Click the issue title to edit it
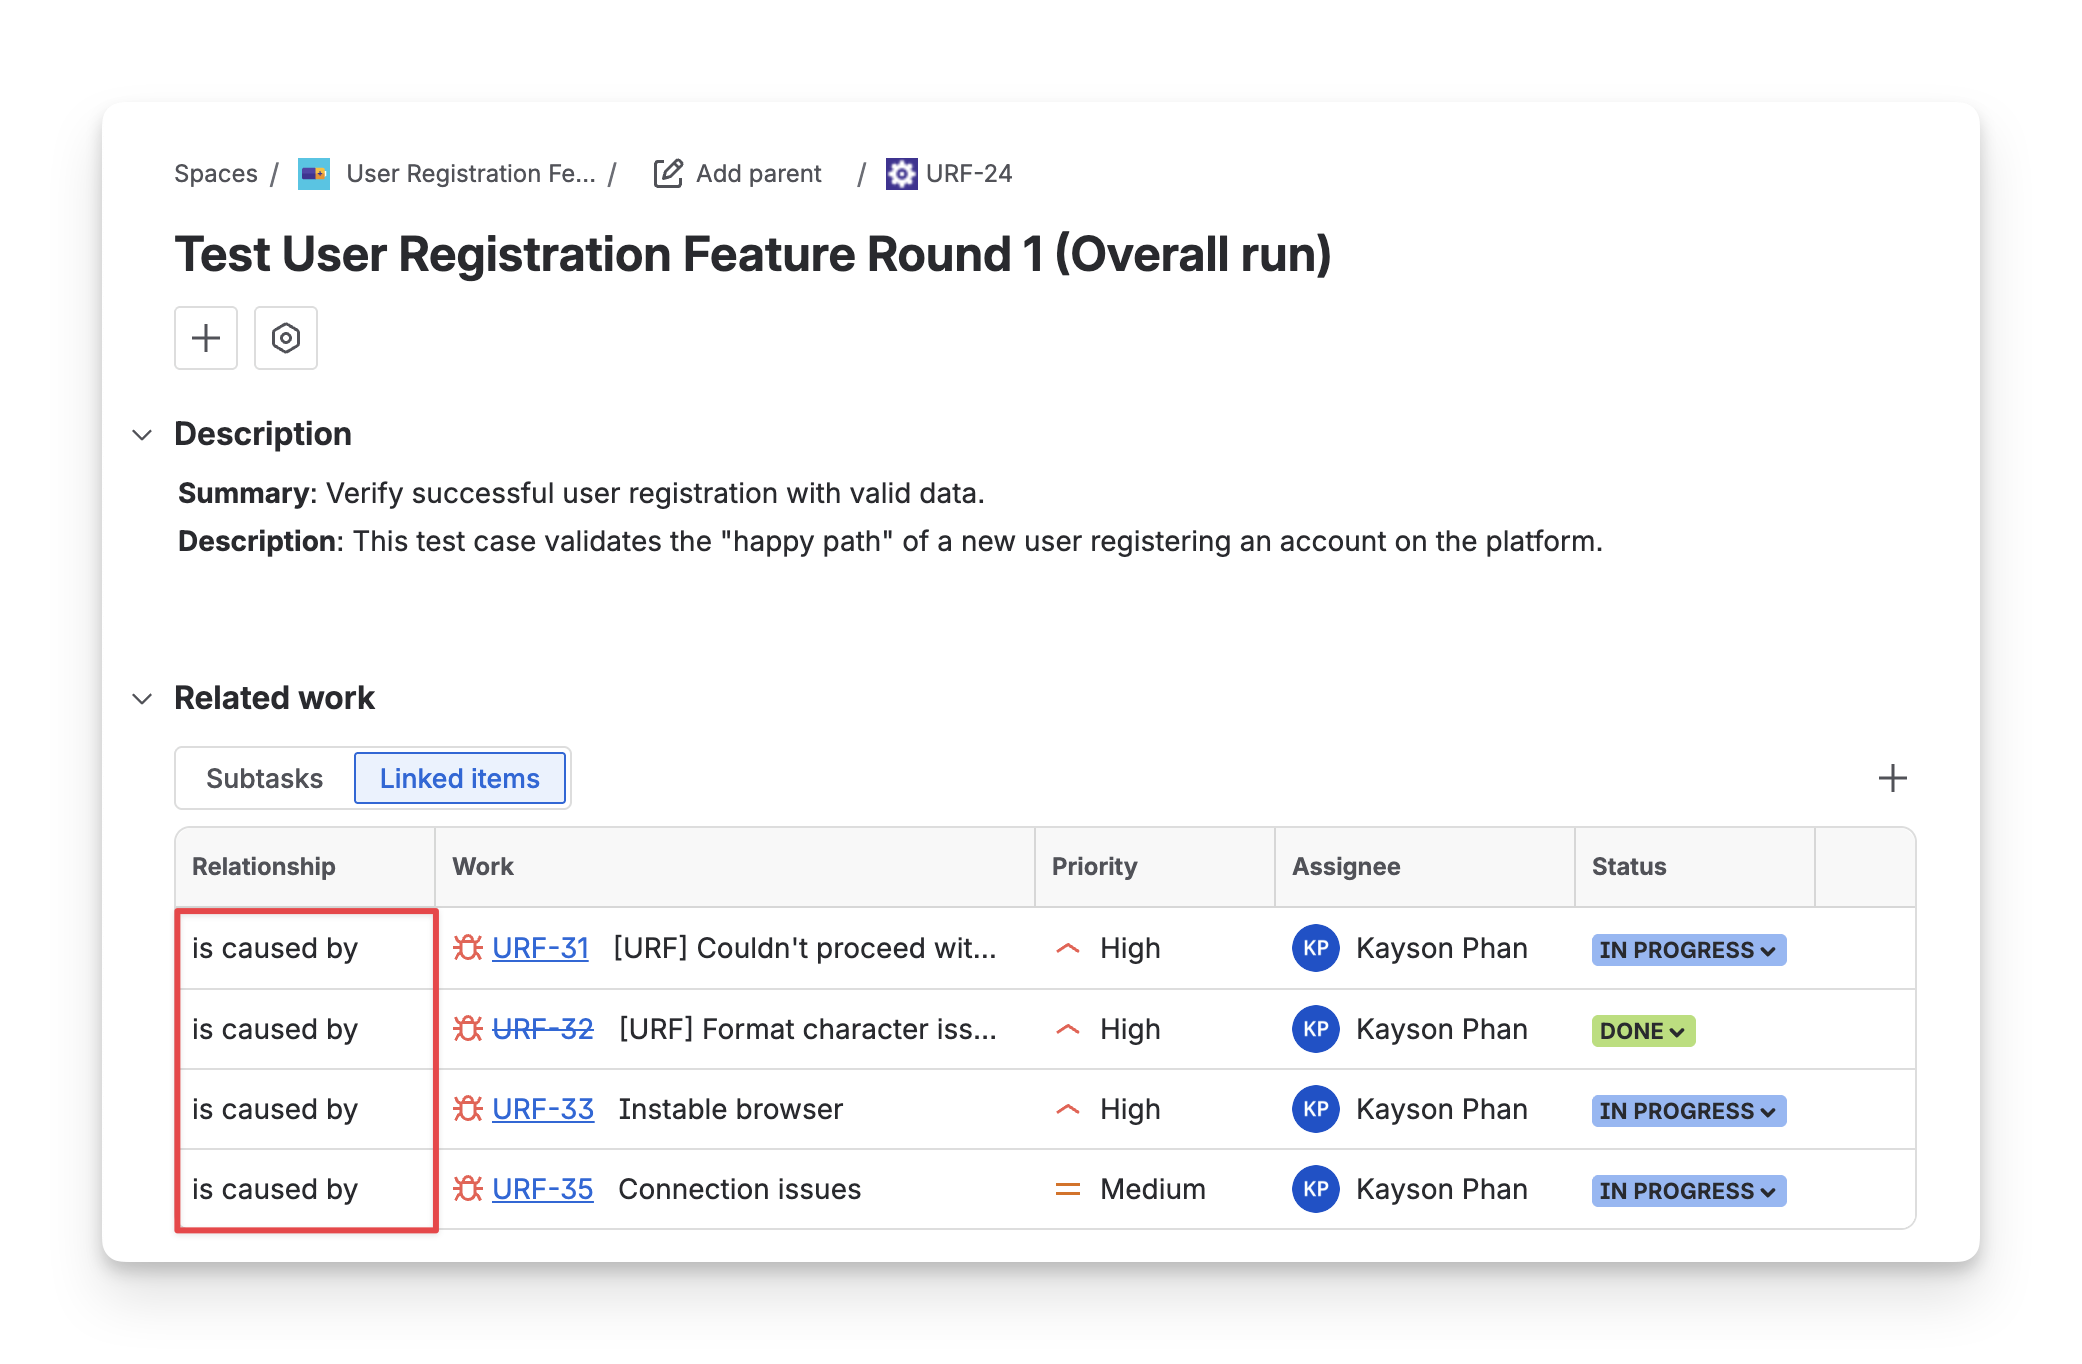This screenshot has height=1364, width=2082. (x=752, y=254)
